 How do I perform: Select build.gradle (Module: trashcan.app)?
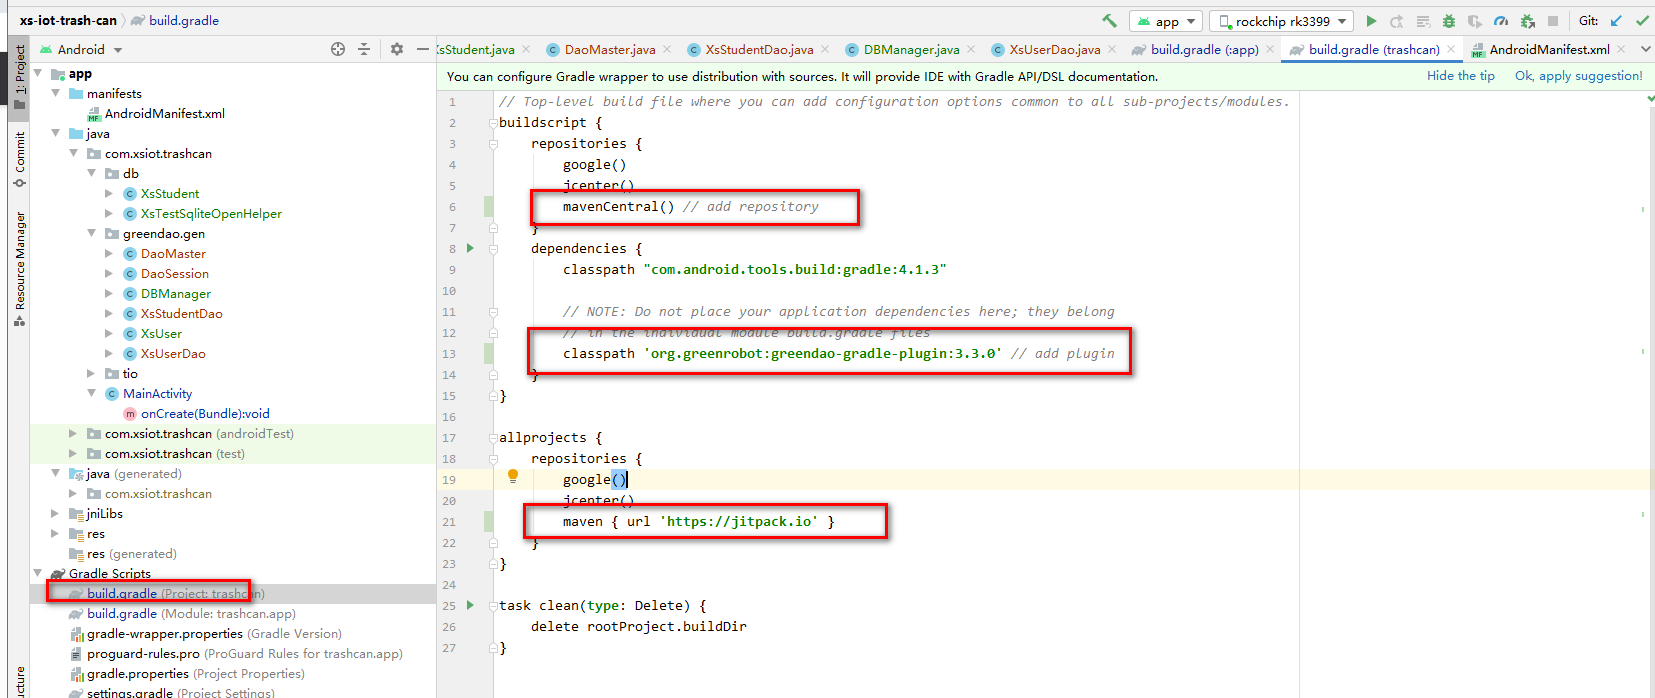(182, 613)
